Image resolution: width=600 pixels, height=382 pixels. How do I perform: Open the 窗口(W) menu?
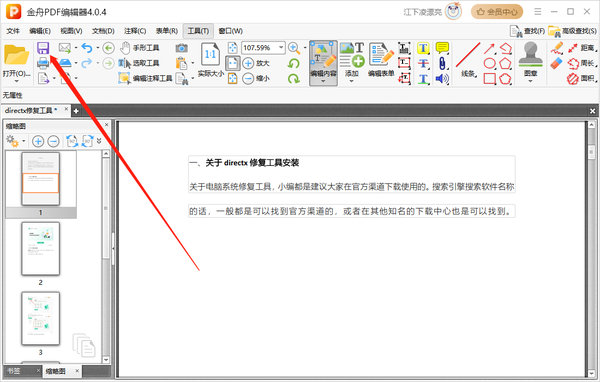point(230,31)
